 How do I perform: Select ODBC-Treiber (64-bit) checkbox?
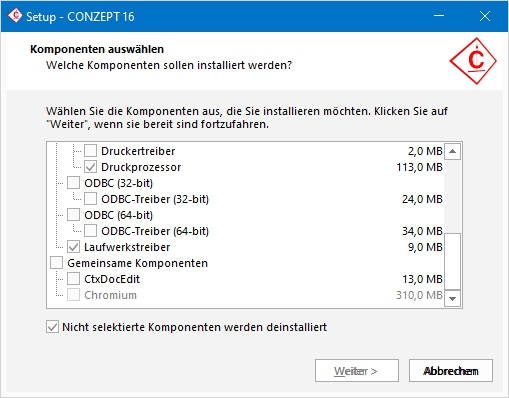pyautogui.click(x=90, y=231)
